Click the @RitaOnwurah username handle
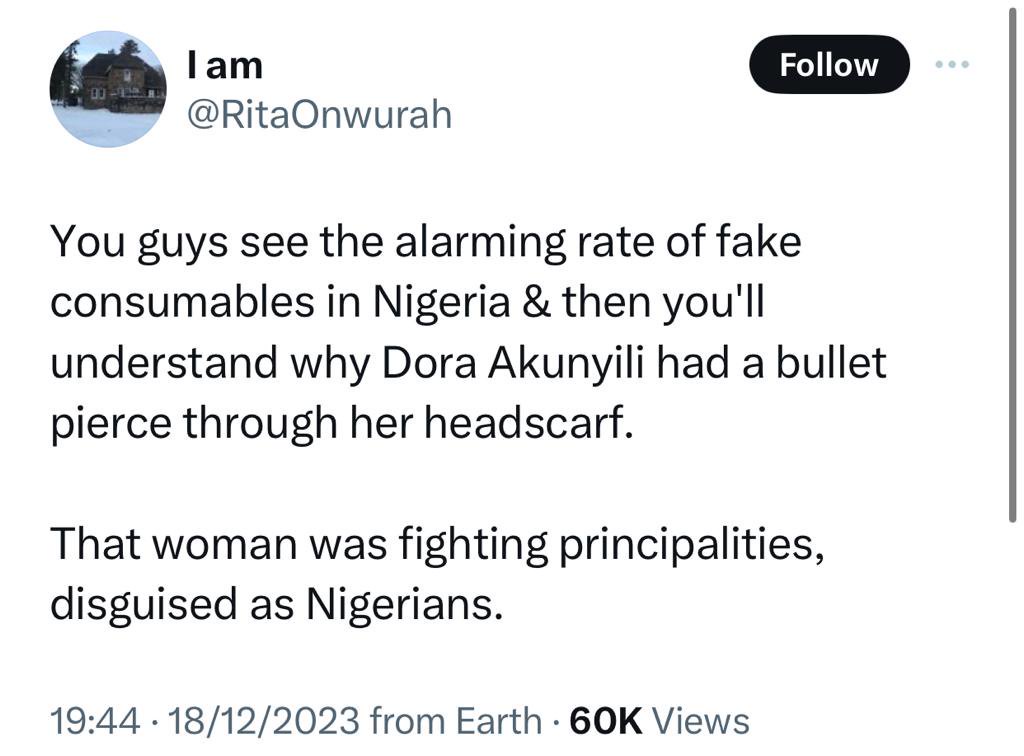 coord(318,114)
